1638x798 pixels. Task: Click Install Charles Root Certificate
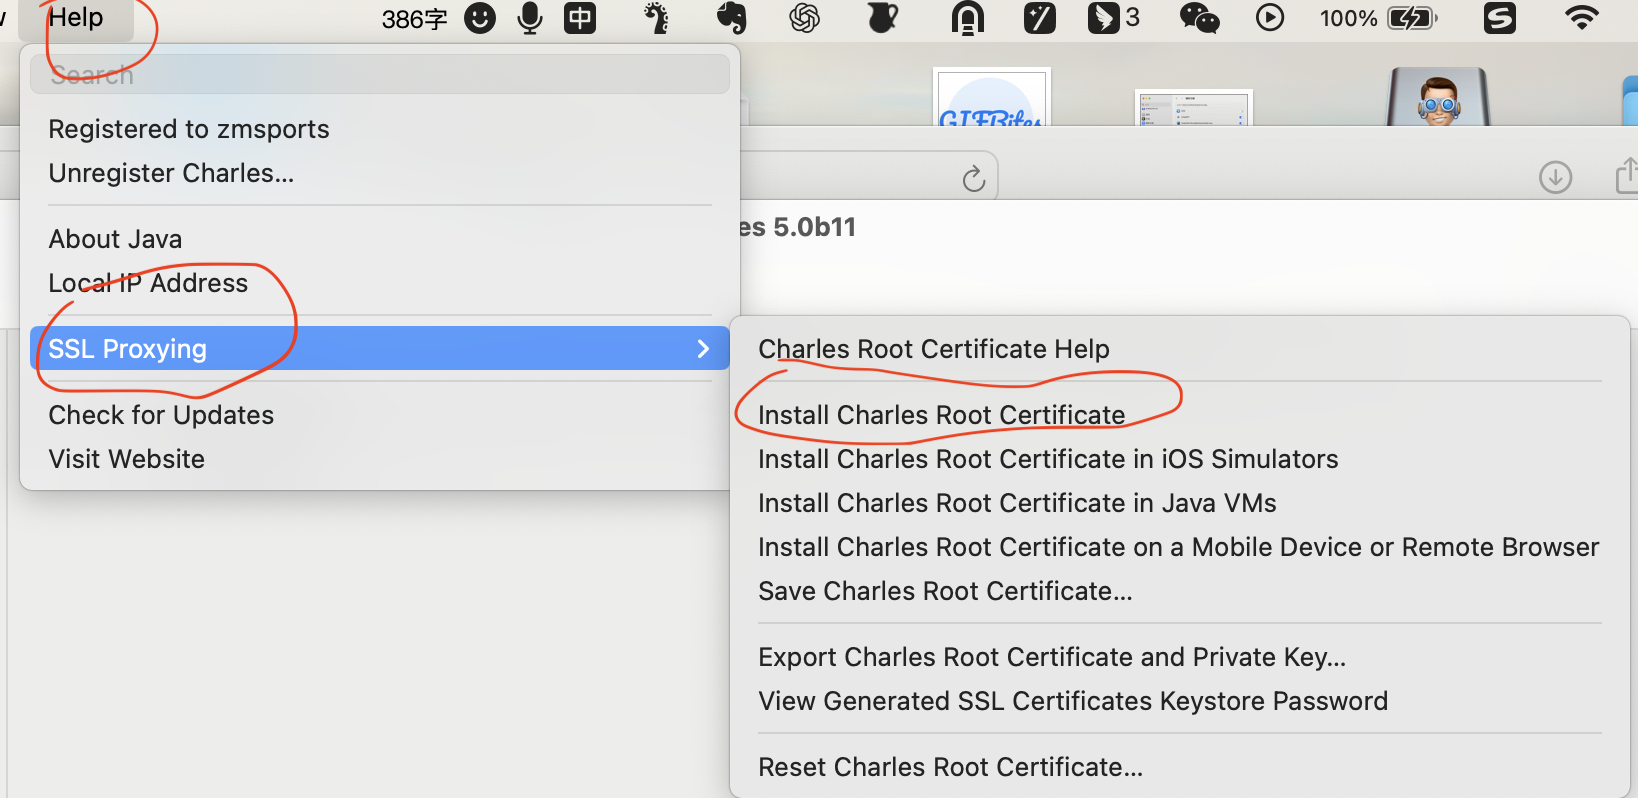[x=941, y=415]
